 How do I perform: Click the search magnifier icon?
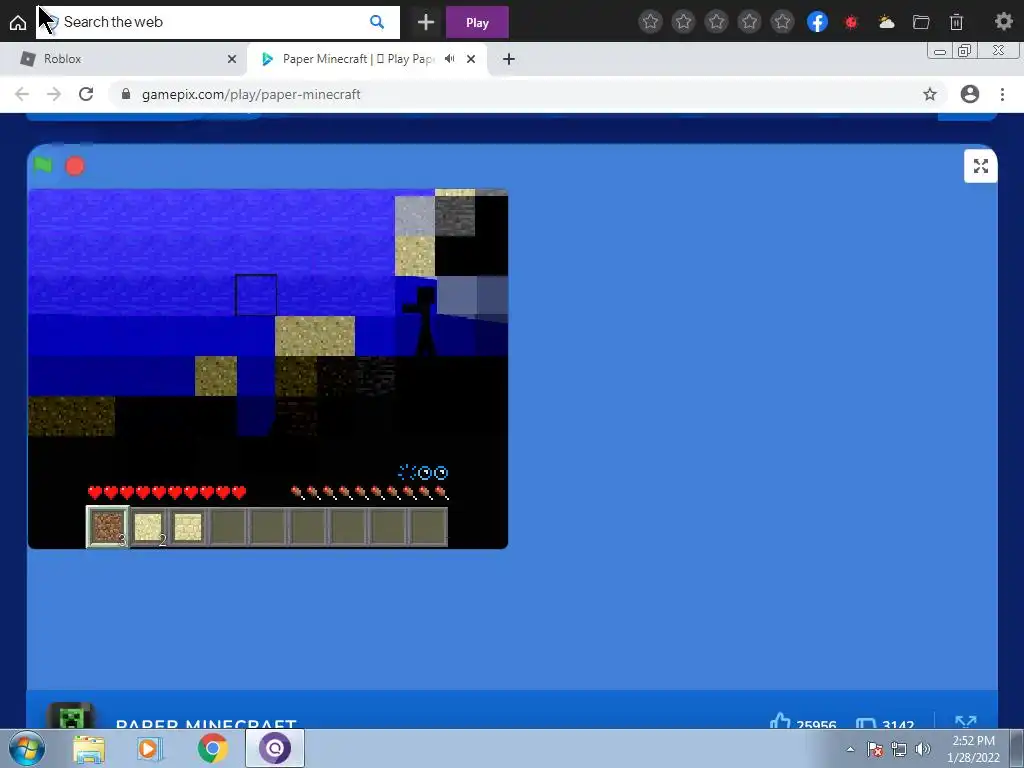pos(377,22)
